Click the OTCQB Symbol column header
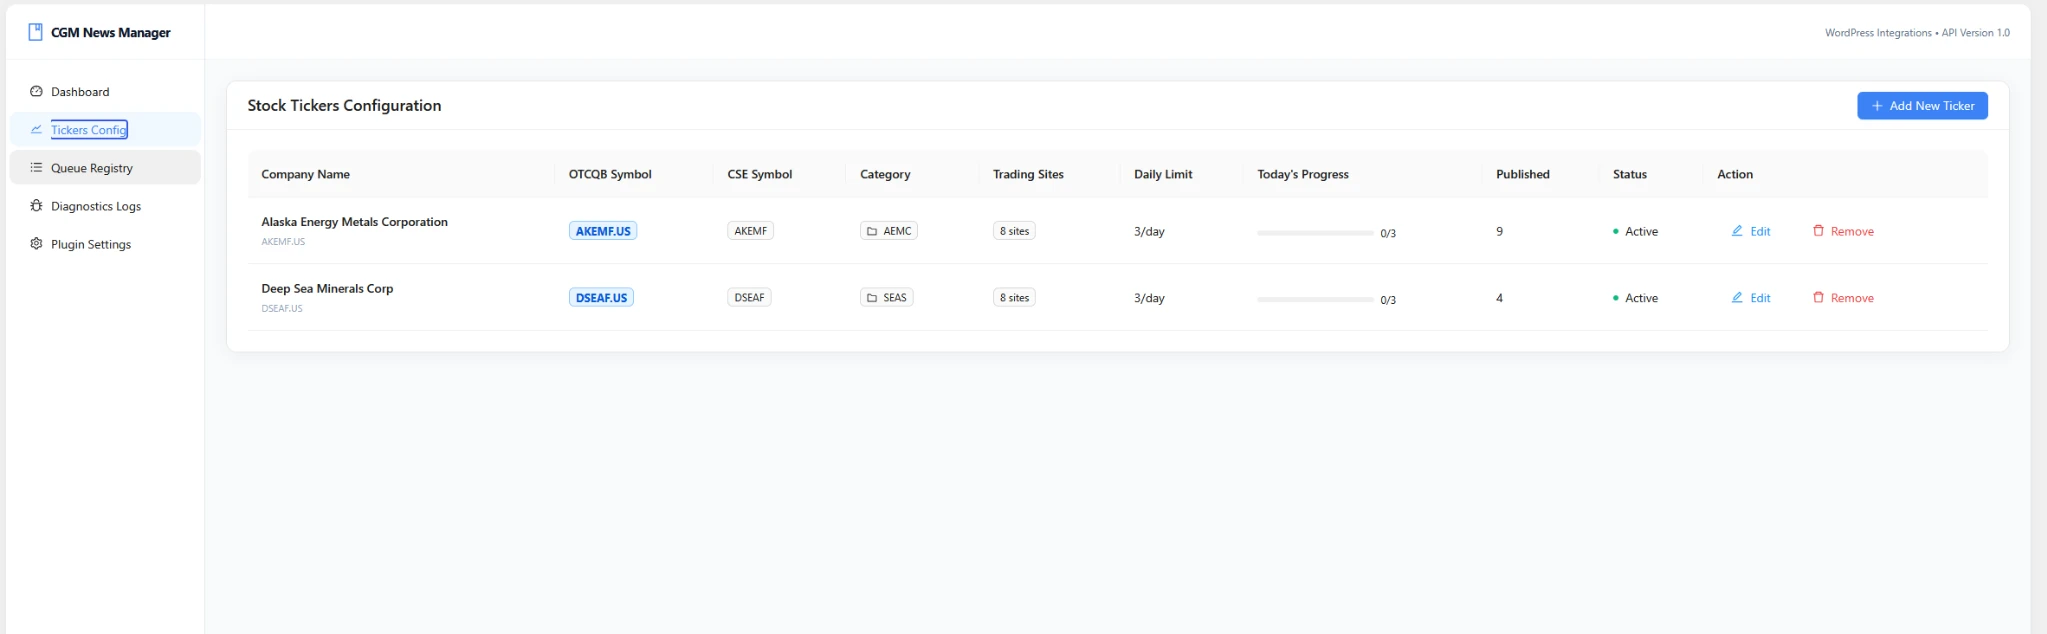This screenshot has height=634, width=2047. pyautogui.click(x=610, y=174)
